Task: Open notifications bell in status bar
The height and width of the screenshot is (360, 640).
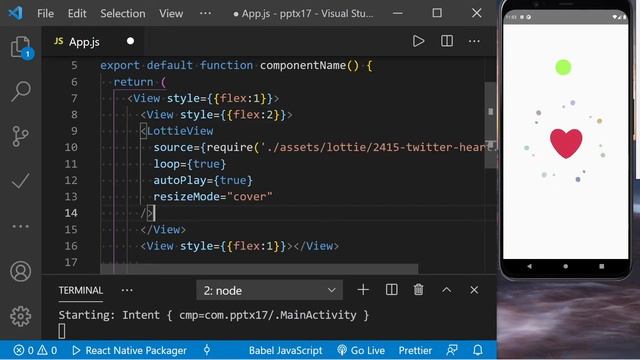Action: 478,350
